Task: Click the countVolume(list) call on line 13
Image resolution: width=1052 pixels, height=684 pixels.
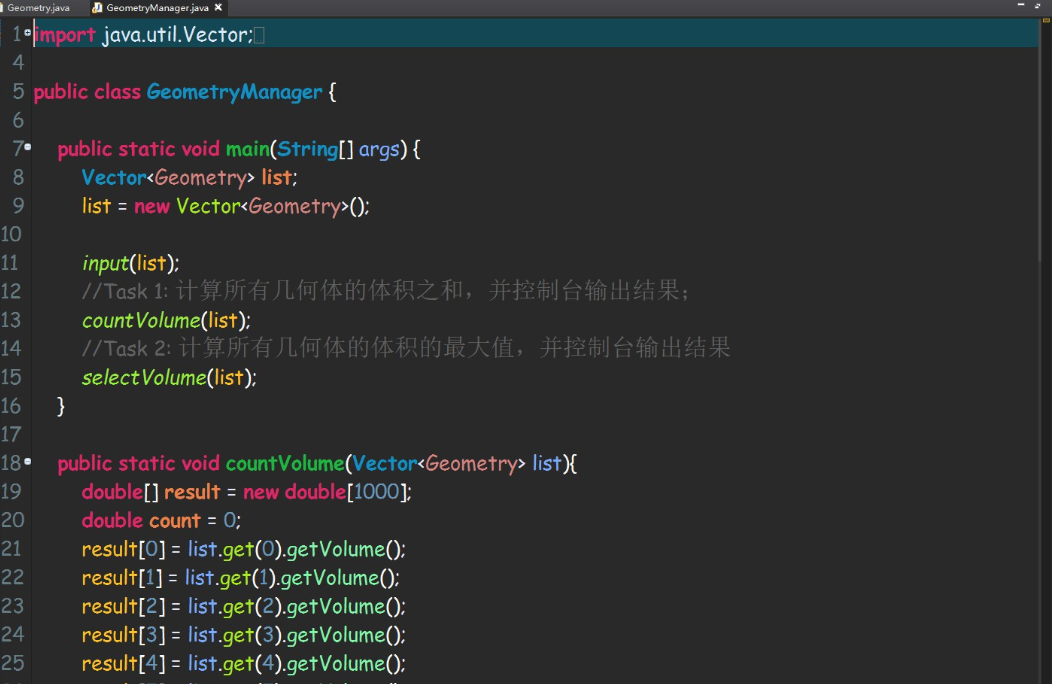Action: click(x=165, y=320)
